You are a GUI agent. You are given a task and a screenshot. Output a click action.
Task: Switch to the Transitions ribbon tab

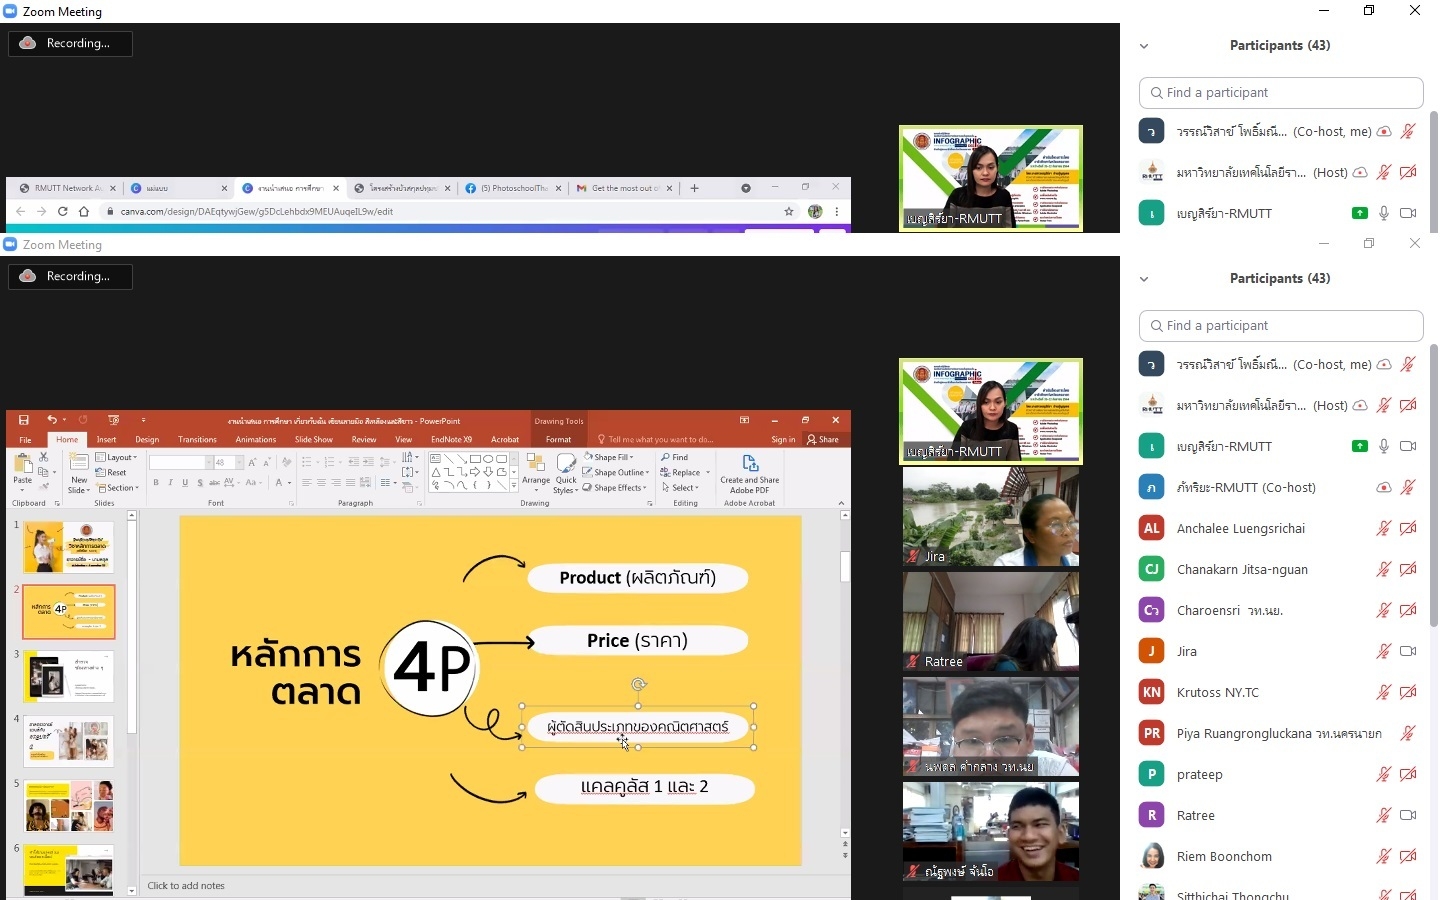point(197,440)
